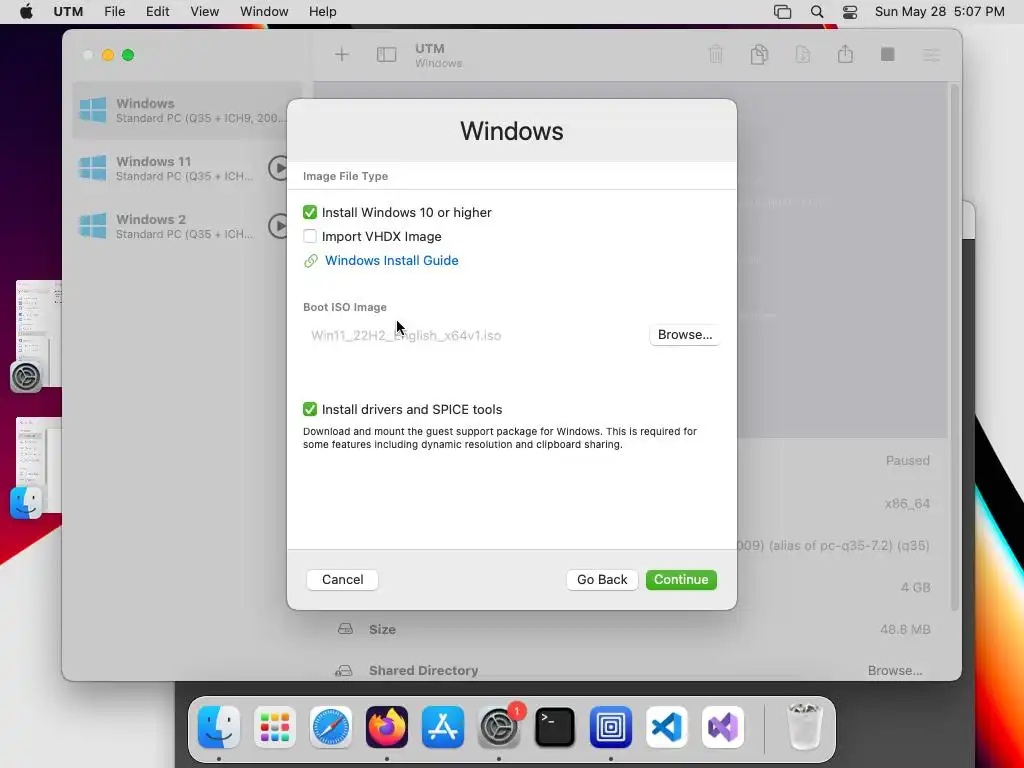Click the move document icon in toolbar

click(803, 55)
